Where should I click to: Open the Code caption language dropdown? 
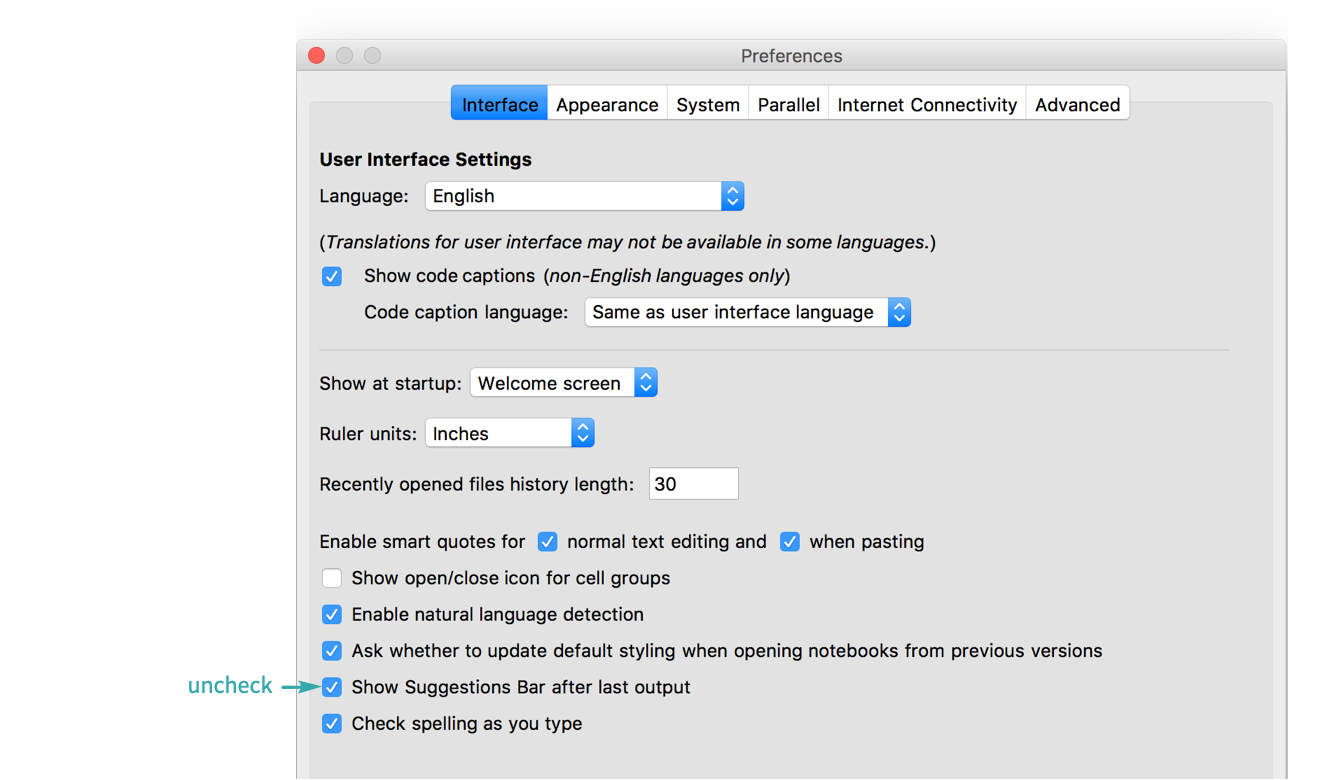click(x=747, y=312)
